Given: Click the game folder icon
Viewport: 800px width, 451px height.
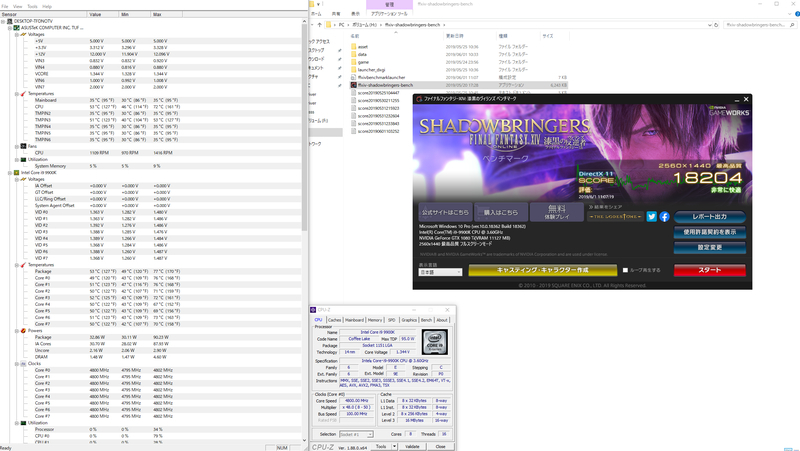Looking at the screenshot, I should (x=353, y=62).
